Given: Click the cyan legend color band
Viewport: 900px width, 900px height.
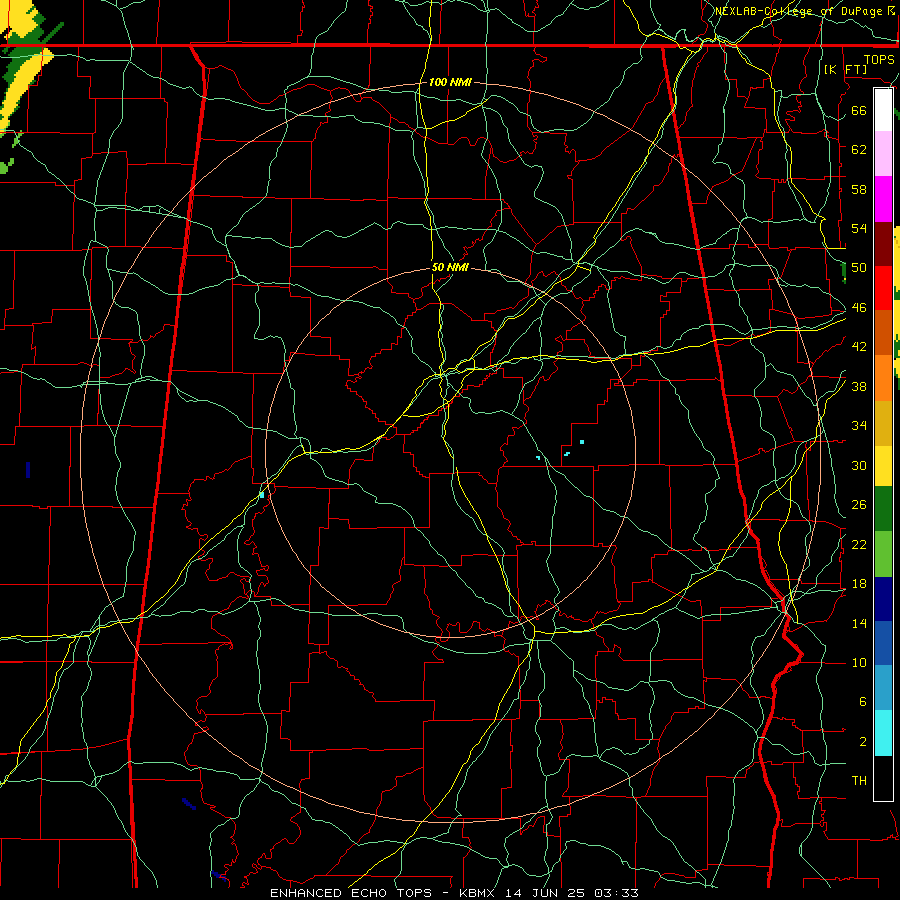Looking at the screenshot, I should pos(883,733).
